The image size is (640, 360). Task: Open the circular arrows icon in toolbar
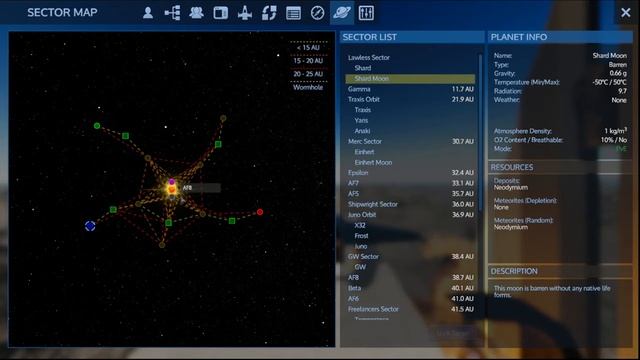click(x=269, y=13)
